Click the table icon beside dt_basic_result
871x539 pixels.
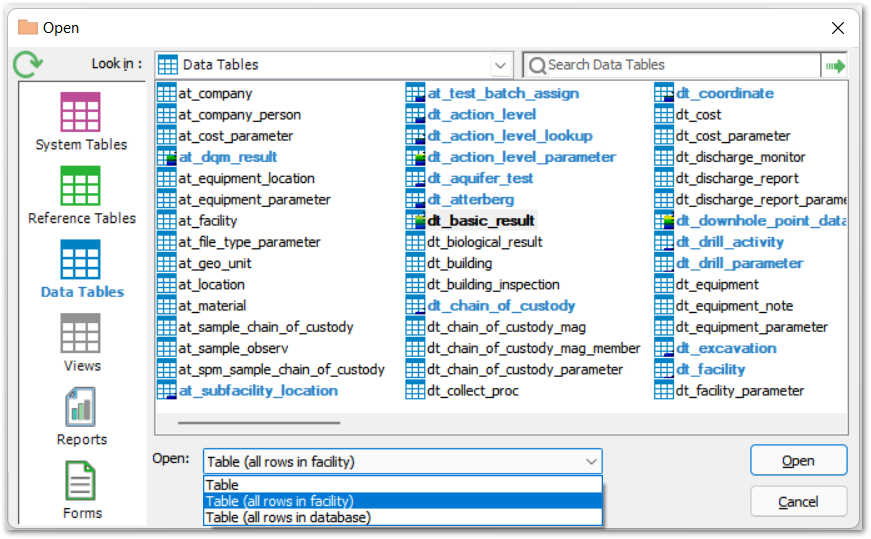[415, 221]
